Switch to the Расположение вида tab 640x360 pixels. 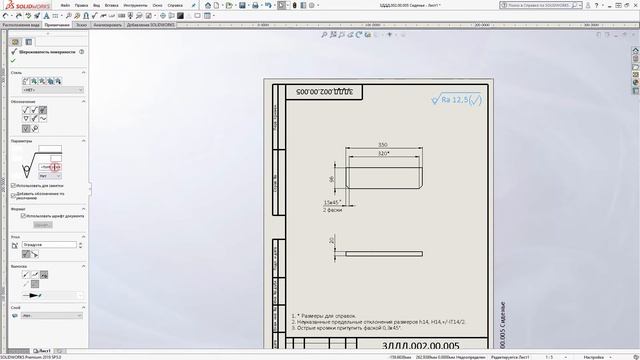pos(21,25)
